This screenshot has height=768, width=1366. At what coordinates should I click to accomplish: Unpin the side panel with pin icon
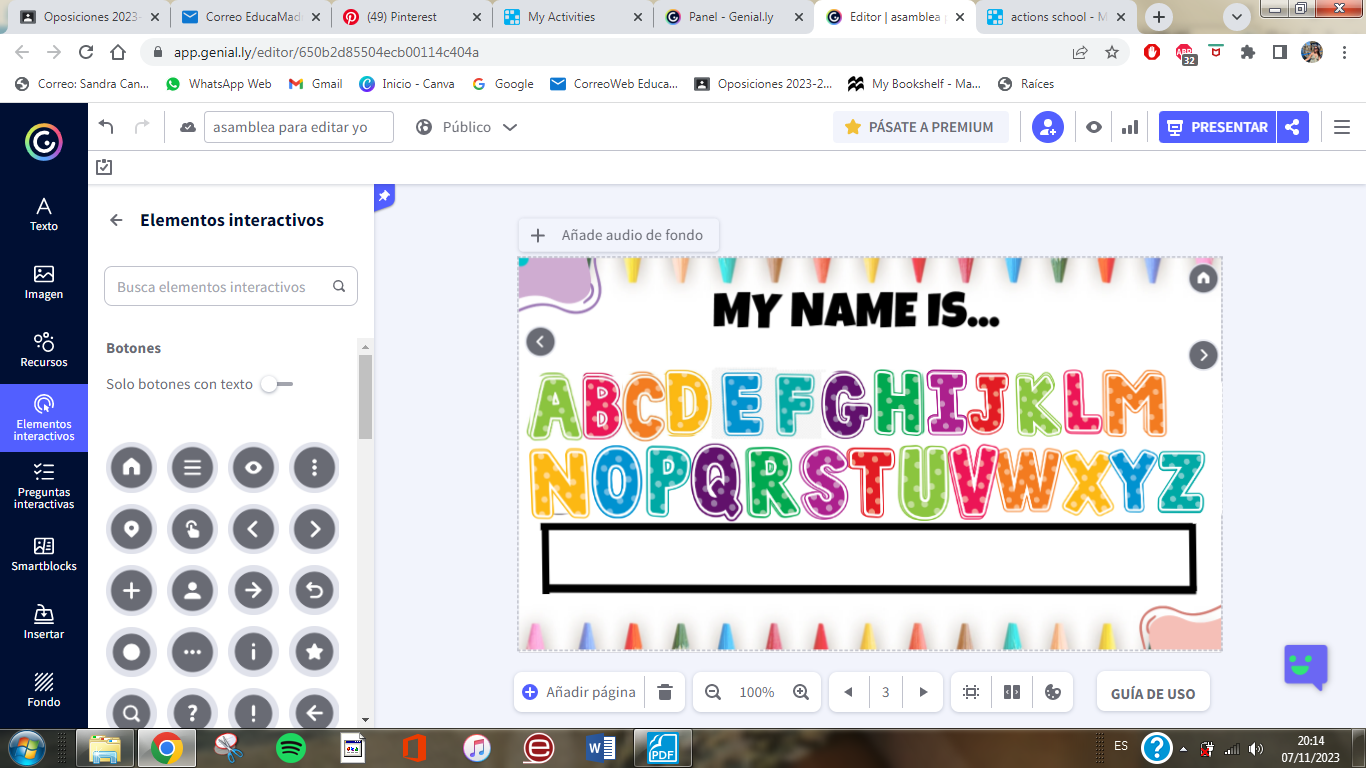(x=384, y=197)
